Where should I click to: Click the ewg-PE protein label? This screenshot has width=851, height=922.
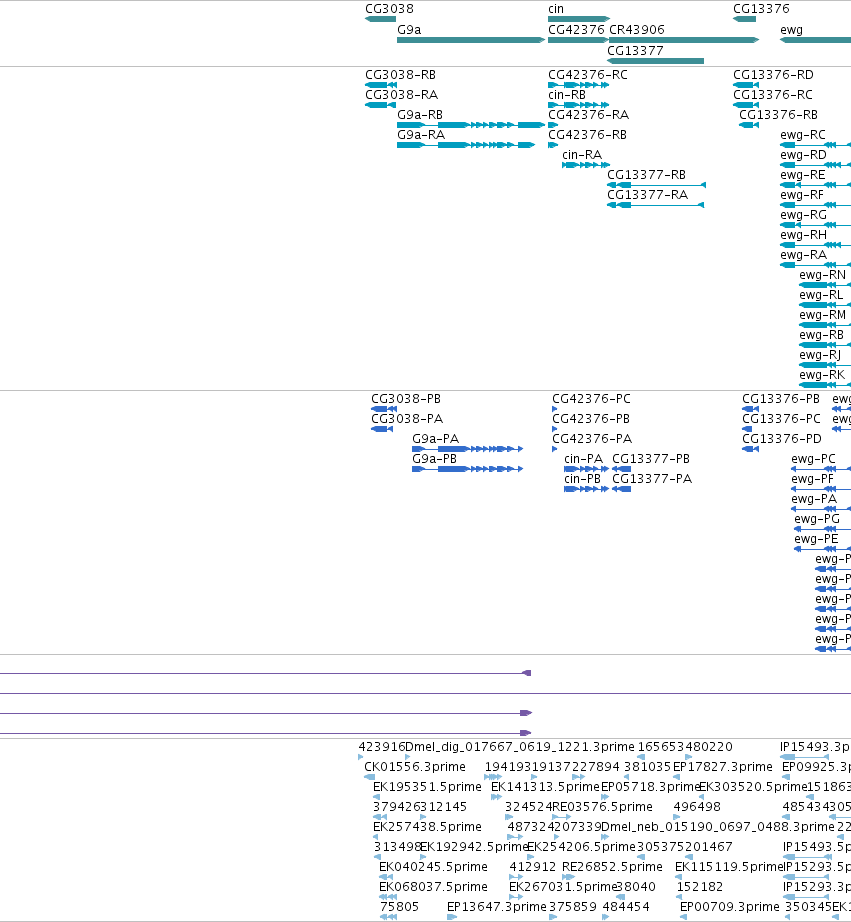point(816,539)
